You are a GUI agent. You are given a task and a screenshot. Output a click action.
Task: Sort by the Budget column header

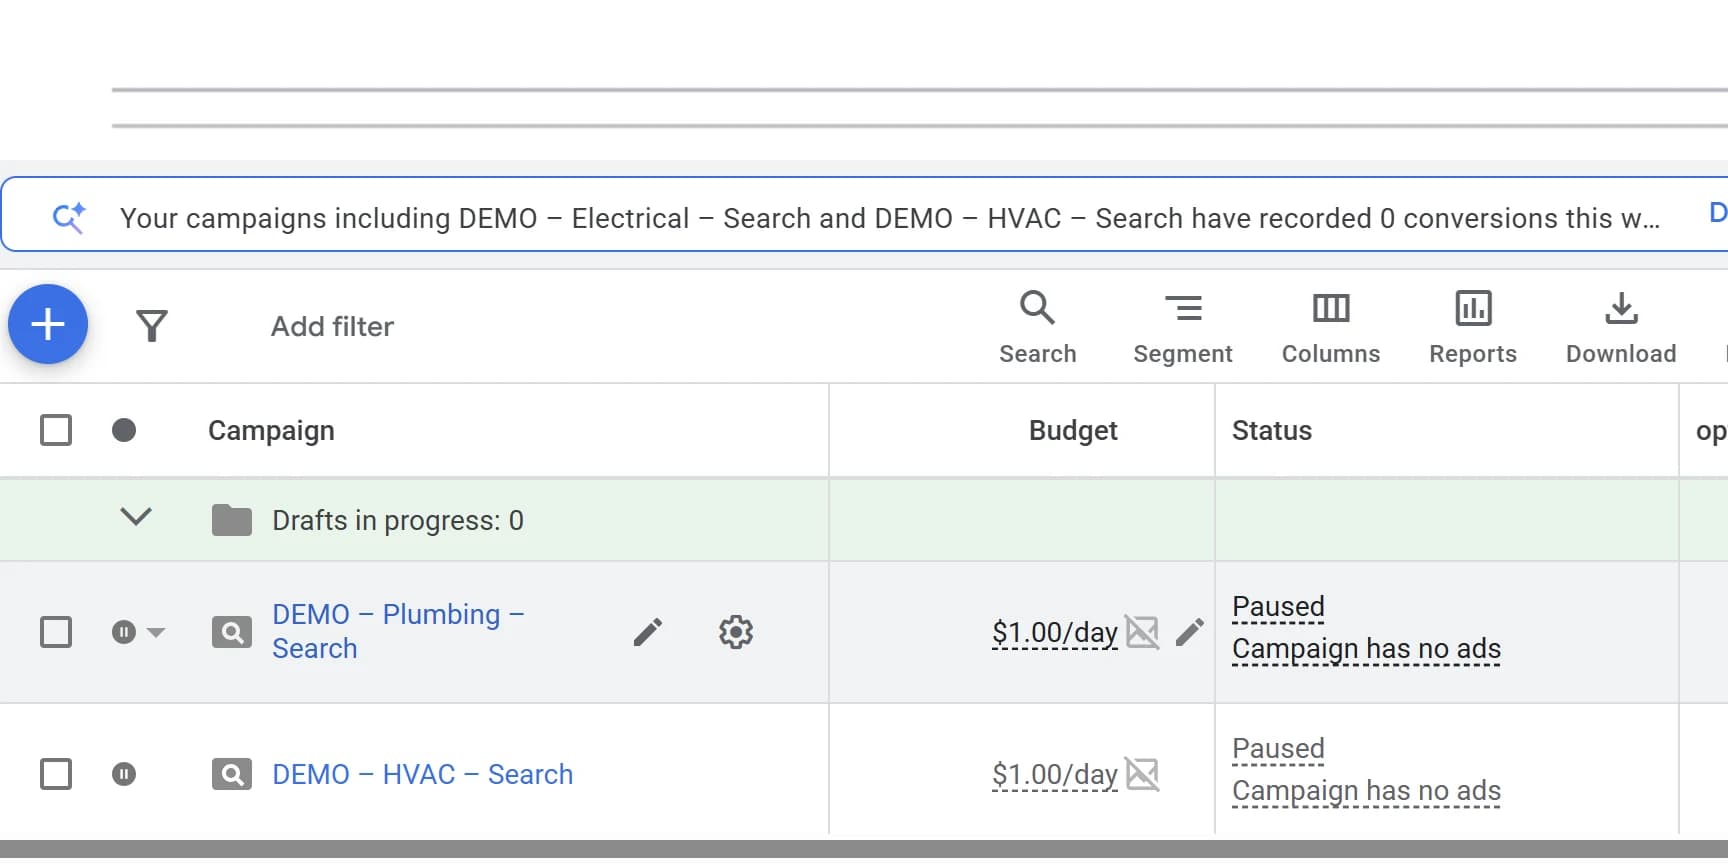pos(1073,430)
